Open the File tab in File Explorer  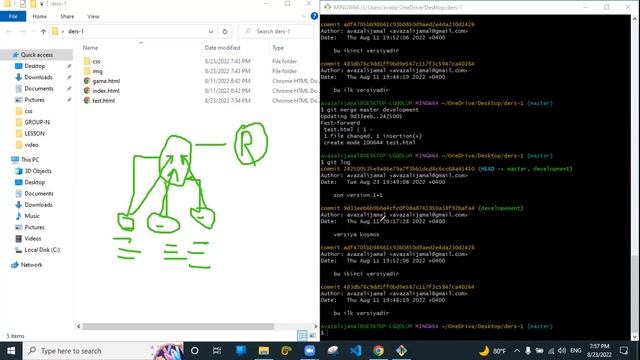13,16
